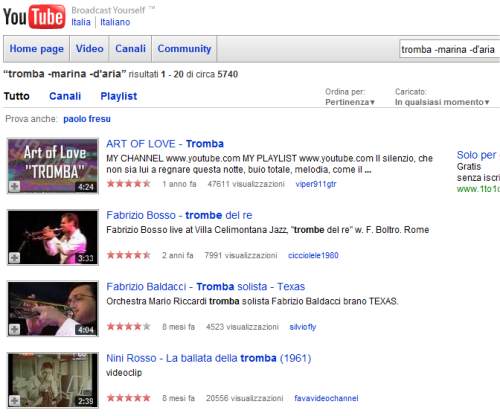500x416 pixels.
Task: Click the Fabrizio Bosso live description text
Action: [x=267, y=230]
